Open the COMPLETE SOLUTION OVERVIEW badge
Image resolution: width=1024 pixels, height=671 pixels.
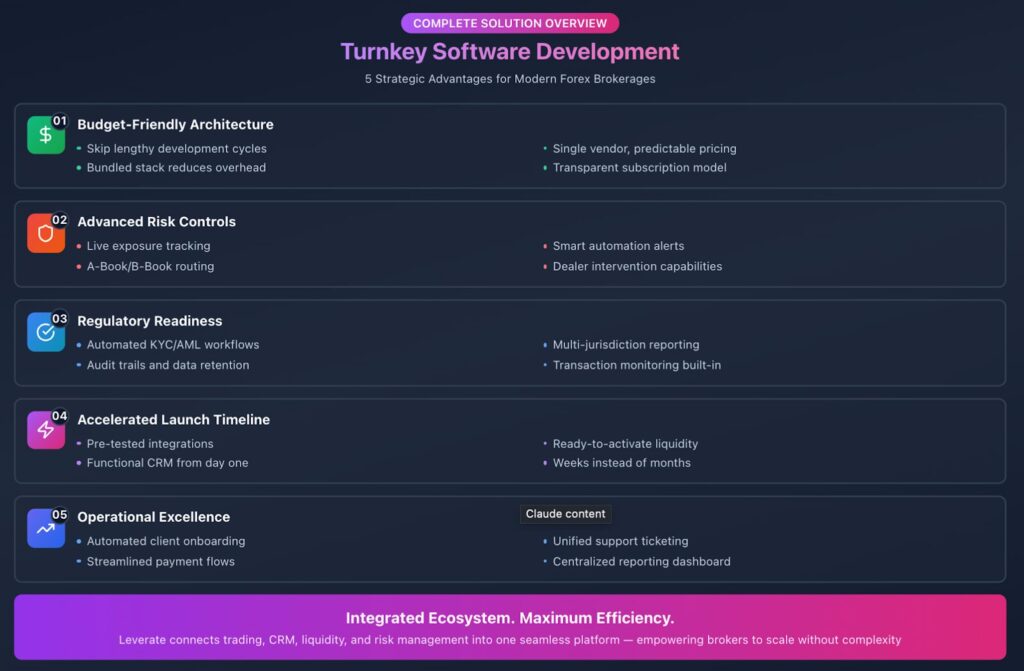(x=510, y=22)
